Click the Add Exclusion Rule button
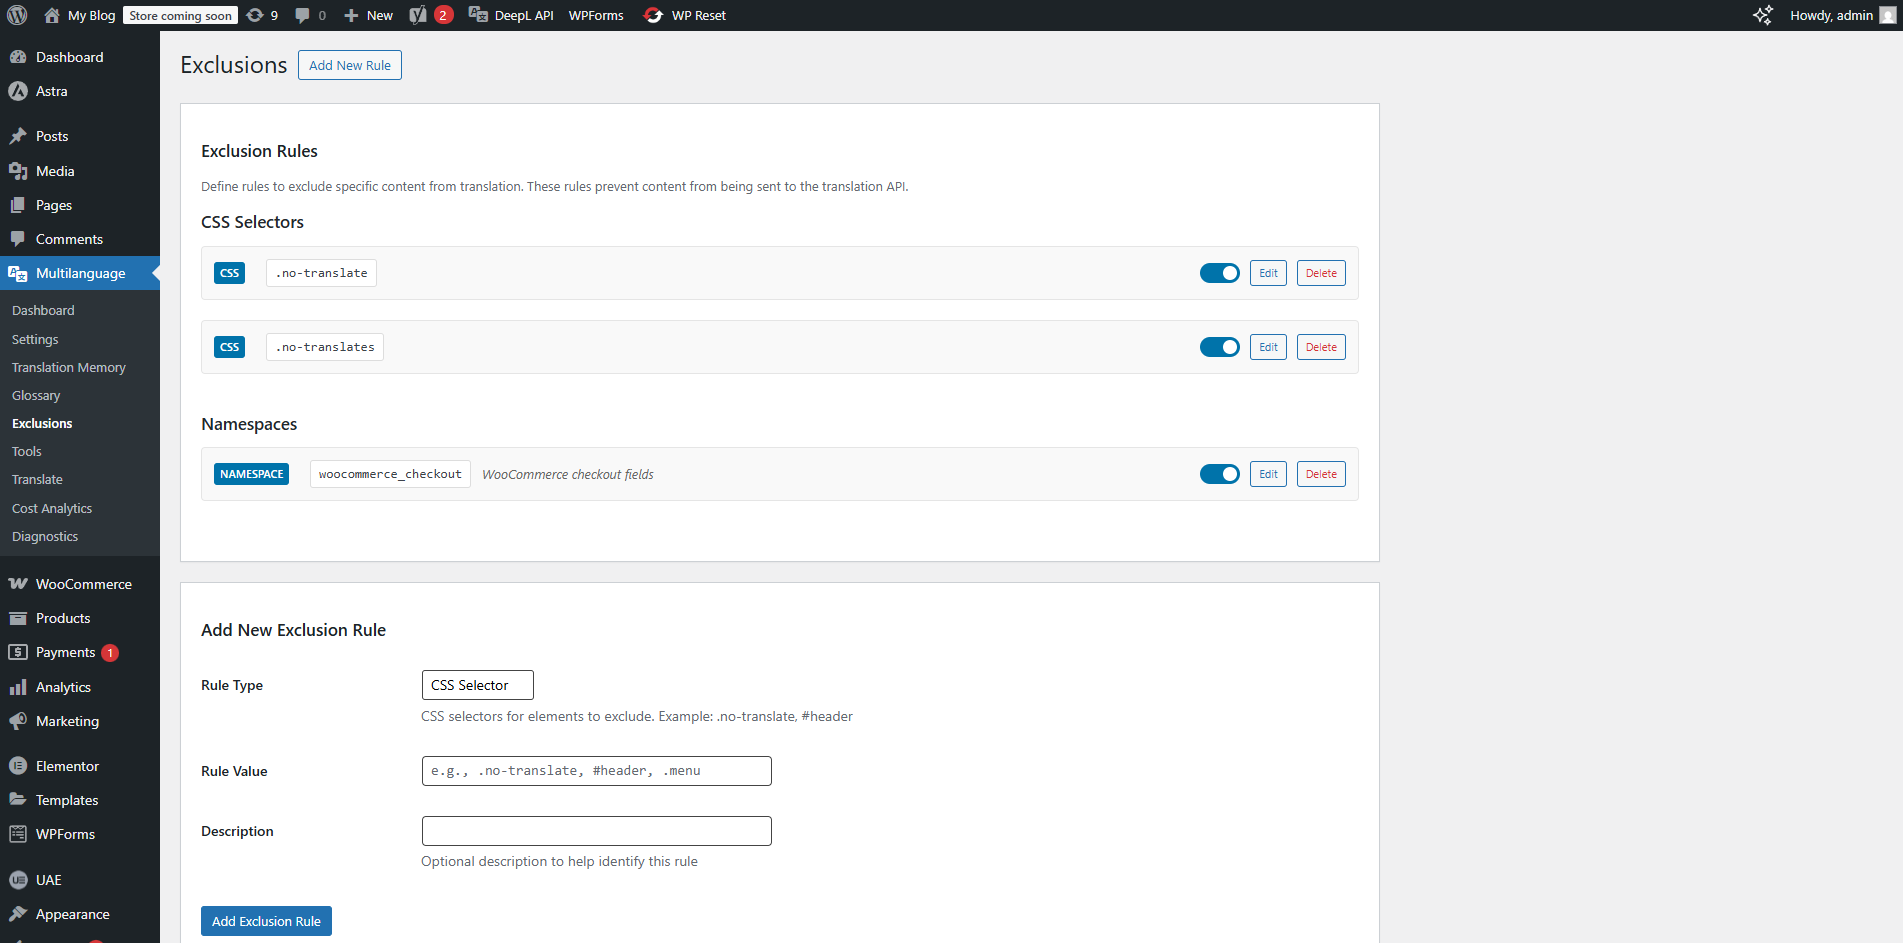This screenshot has width=1903, height=943. pyautogui.click(x=266, y=921)
